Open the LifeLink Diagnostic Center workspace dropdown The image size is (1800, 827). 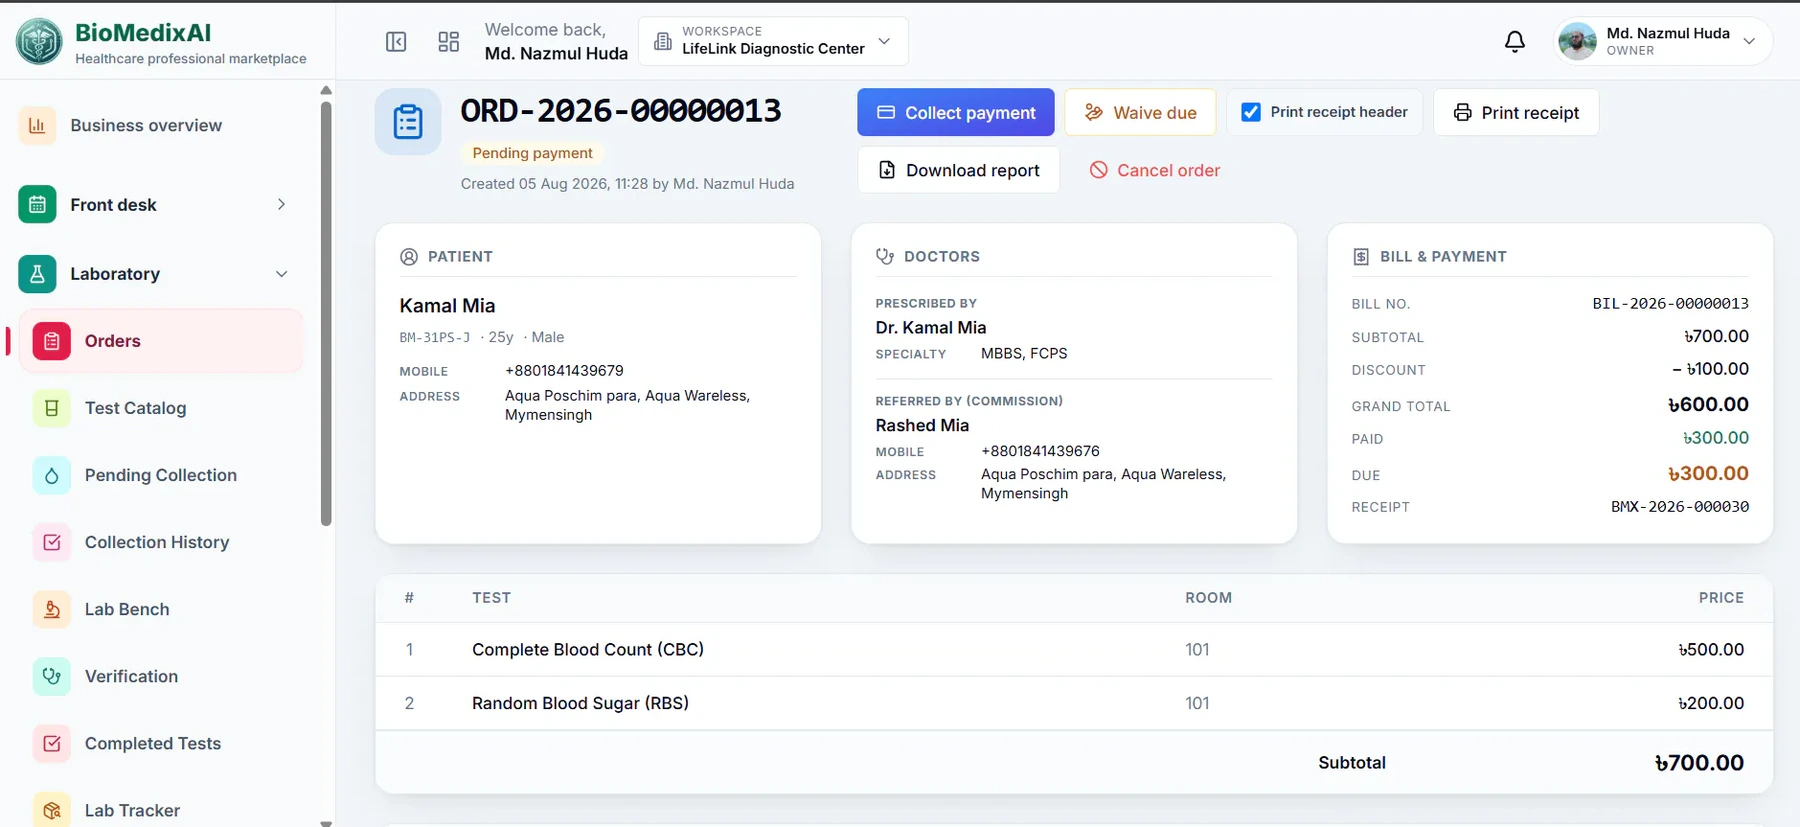[x=773, y=41]
